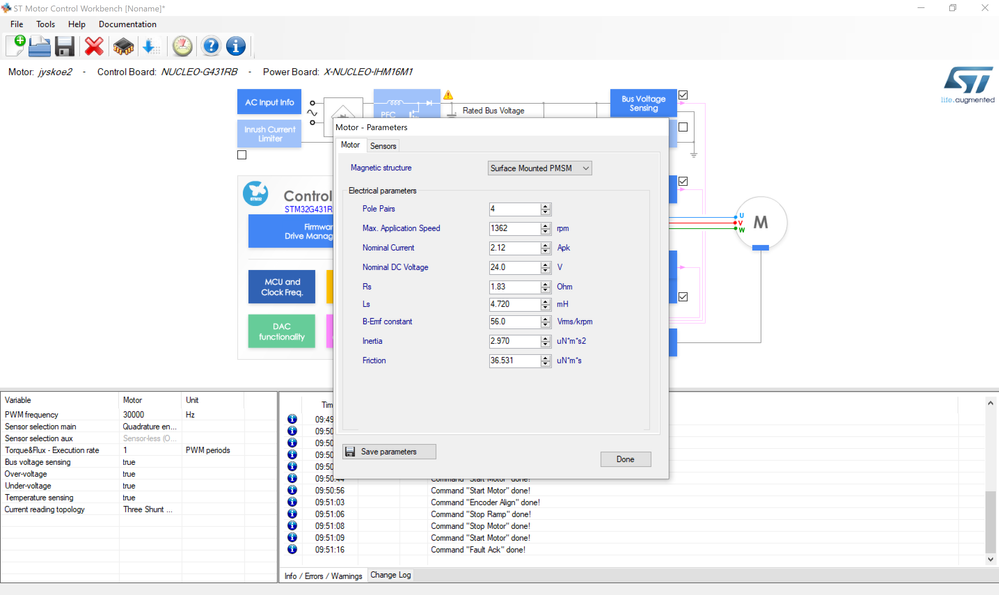
Task: Open the Inrush Current Limiter block
Action: [x=270, y=134]
